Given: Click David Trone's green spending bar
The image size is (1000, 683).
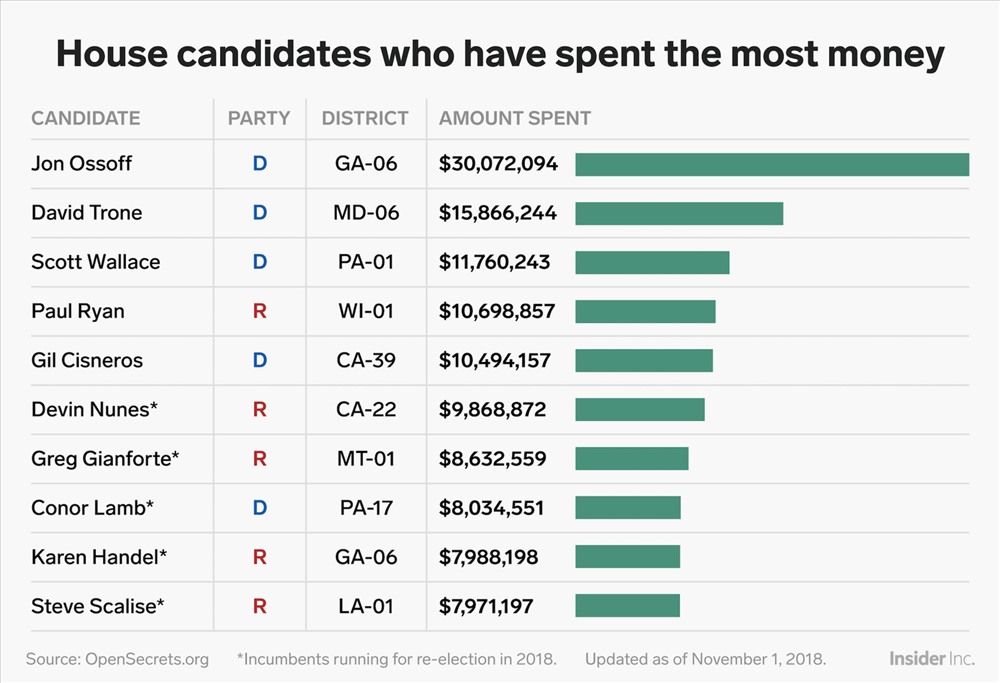Looking at the screenshot, I should [679, 214].
